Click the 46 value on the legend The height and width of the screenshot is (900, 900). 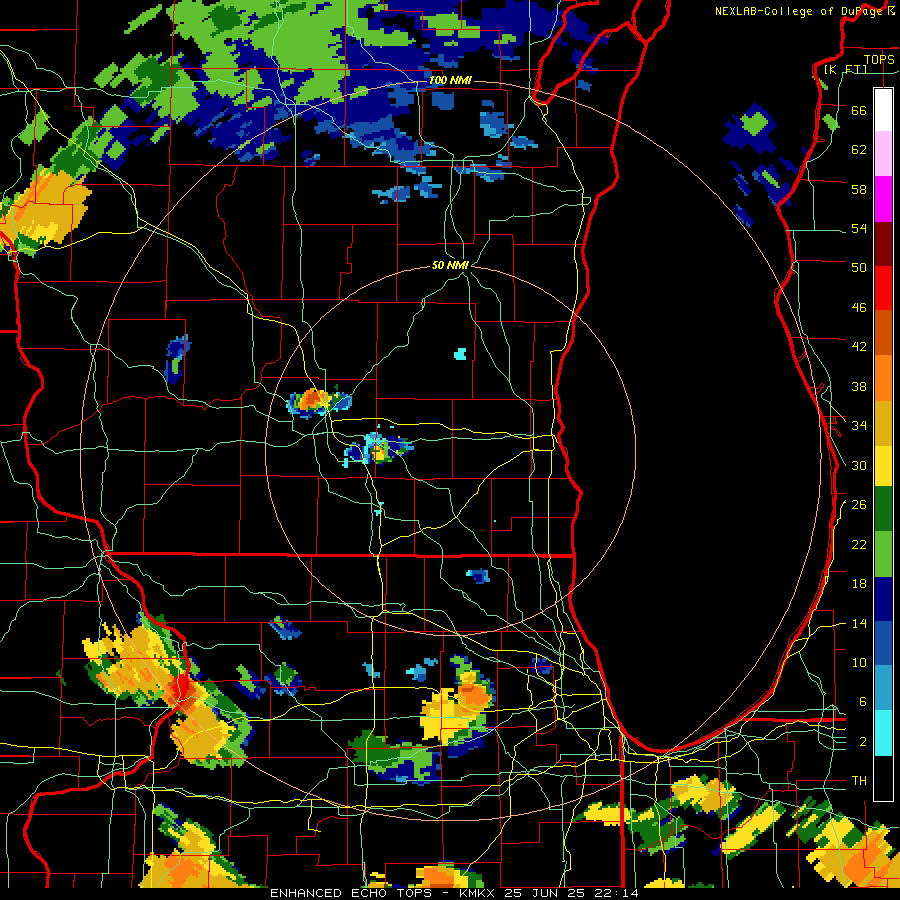pyautogui.click(x=859, y=308)
